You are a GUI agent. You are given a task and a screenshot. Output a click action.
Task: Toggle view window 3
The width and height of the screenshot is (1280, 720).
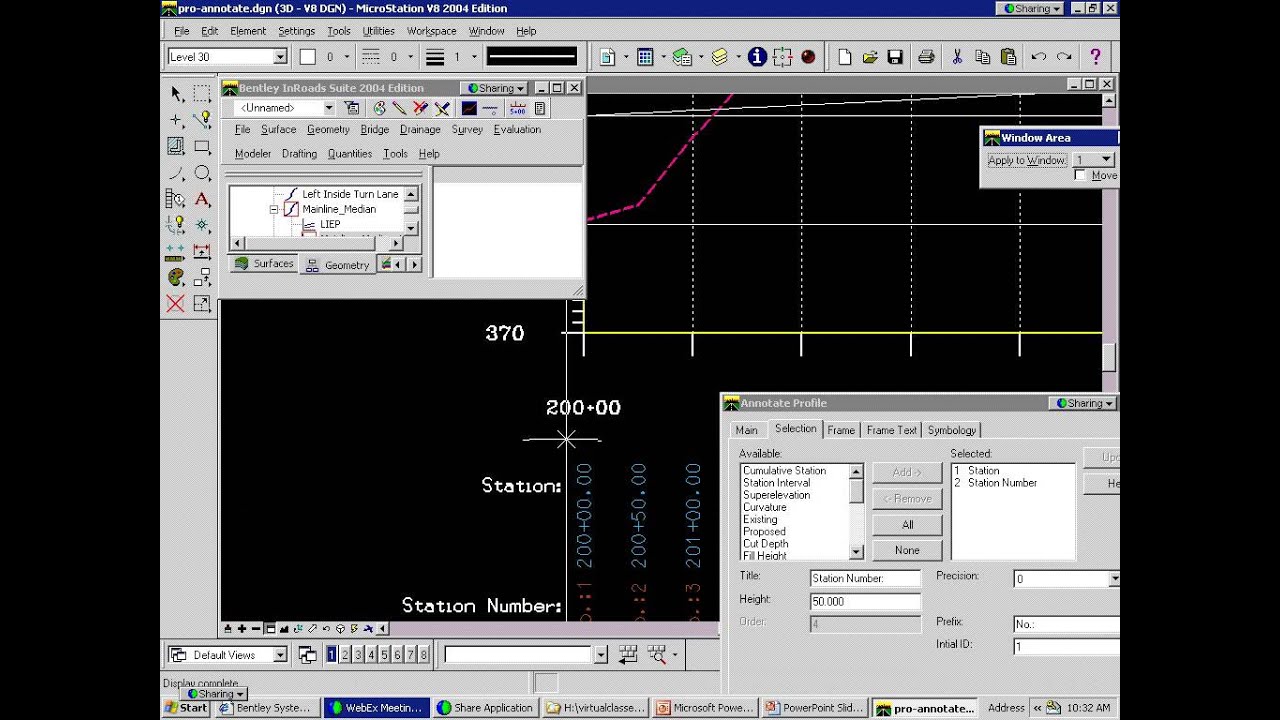(x=357, y=655)
